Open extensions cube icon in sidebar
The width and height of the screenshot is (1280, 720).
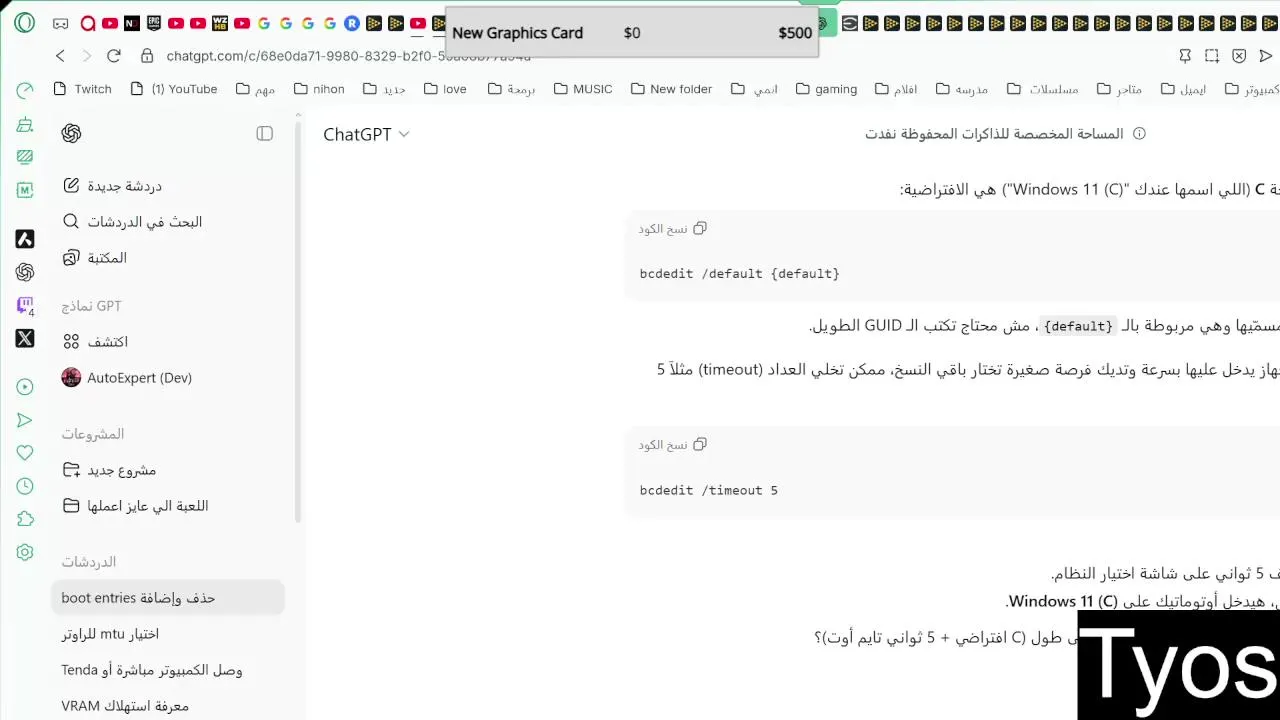pos(25,519)
